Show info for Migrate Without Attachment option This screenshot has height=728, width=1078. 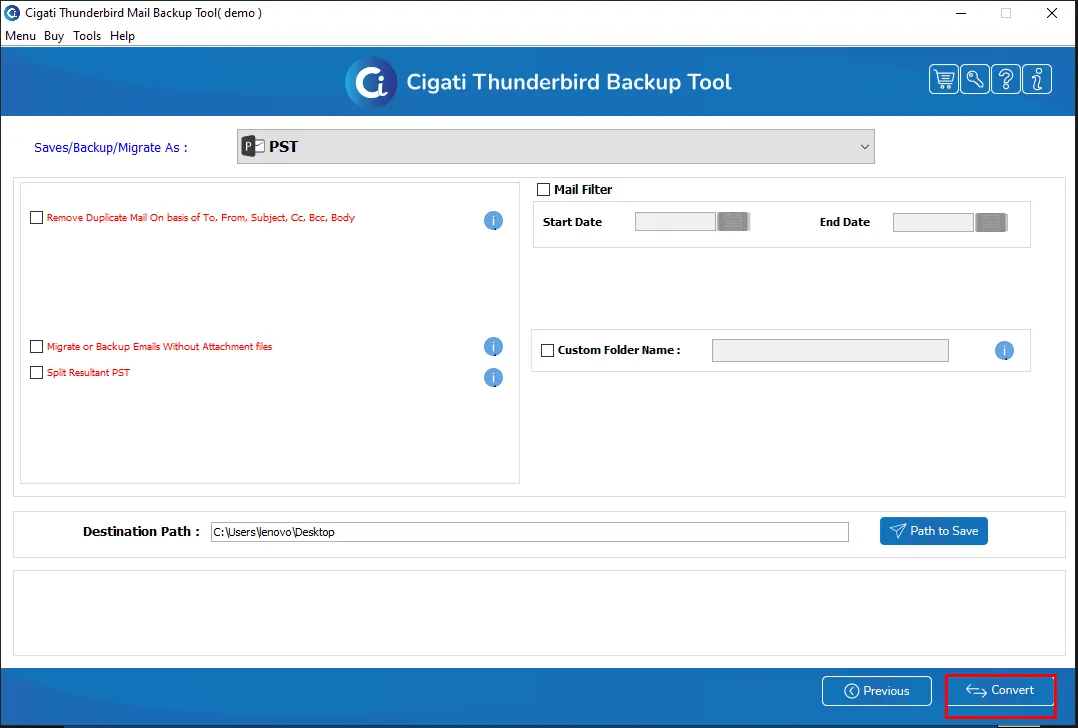(493, 346)
